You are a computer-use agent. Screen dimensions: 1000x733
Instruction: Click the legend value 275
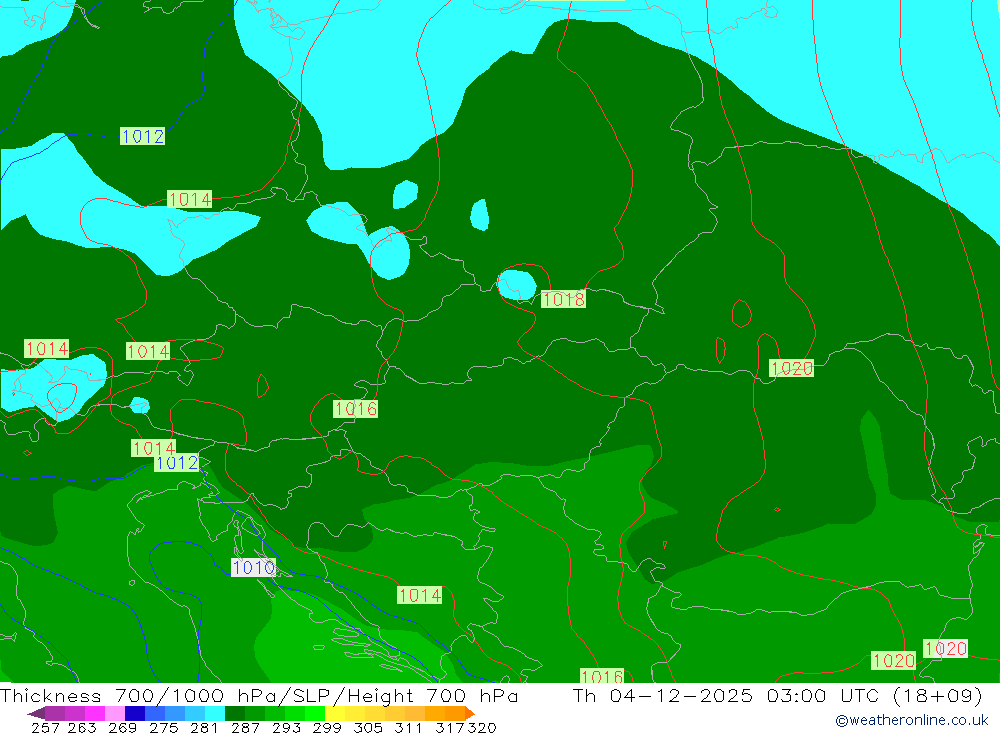pyautogui.click(x=163, y=727)
